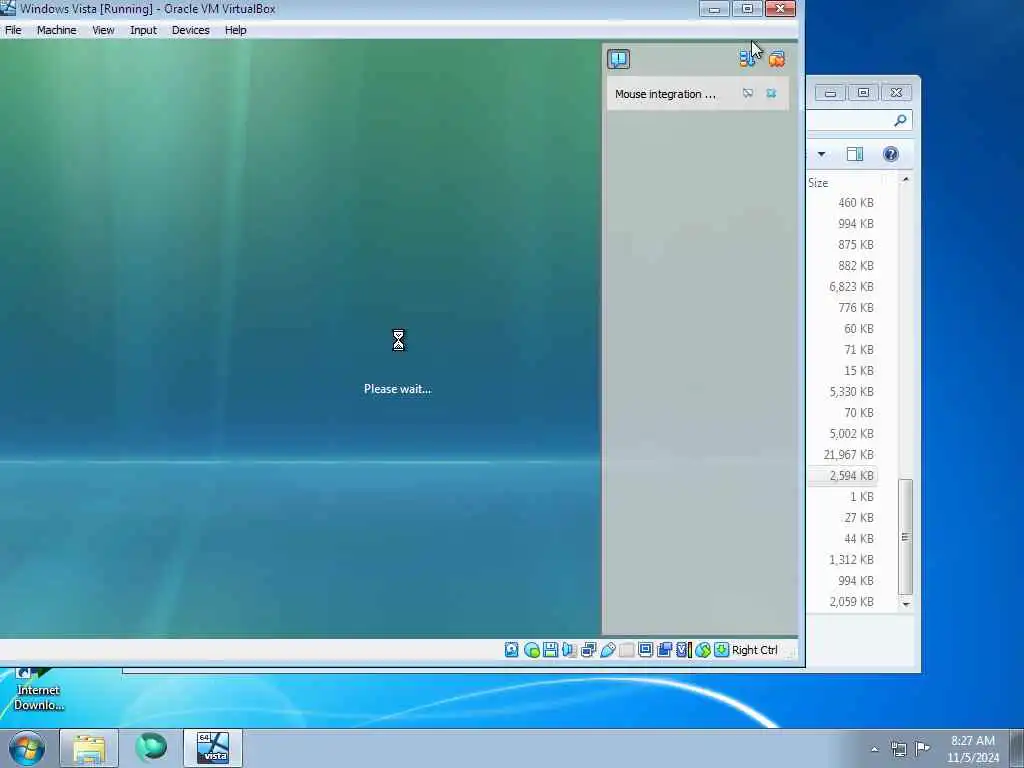Click the CPU virtualization status indicator
The width and height of the screenshot is (1024, 768).
pos(684,650)
